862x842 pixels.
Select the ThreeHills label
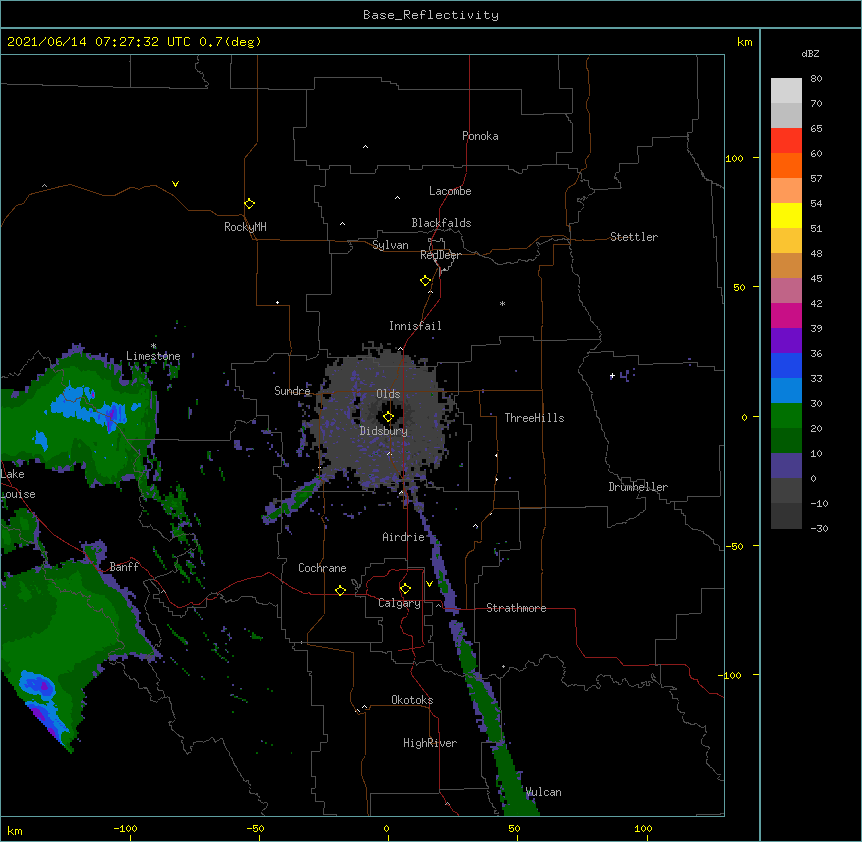(x=534, y=418)
